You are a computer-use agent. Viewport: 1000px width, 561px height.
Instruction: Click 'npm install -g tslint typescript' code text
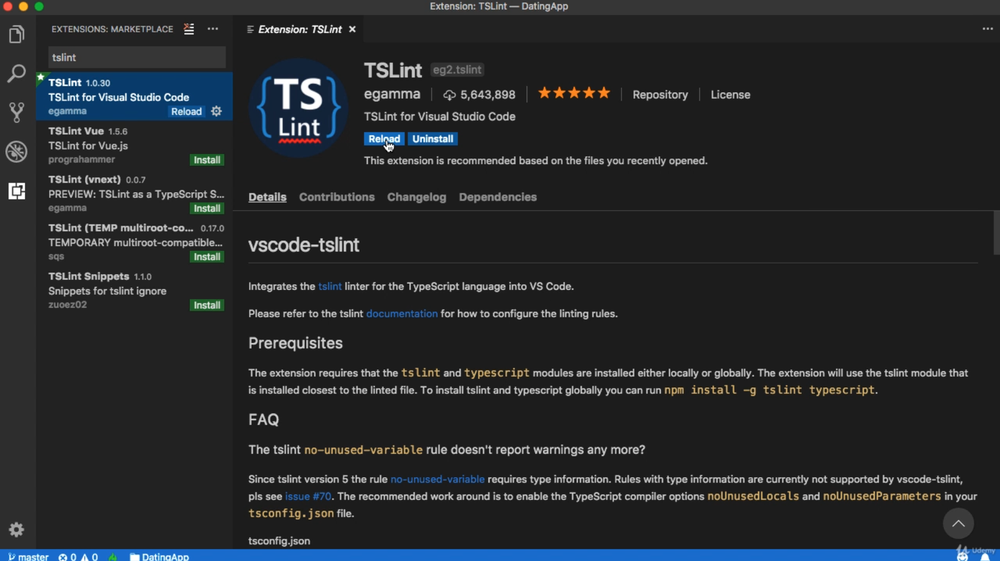(x=769, y=390)
